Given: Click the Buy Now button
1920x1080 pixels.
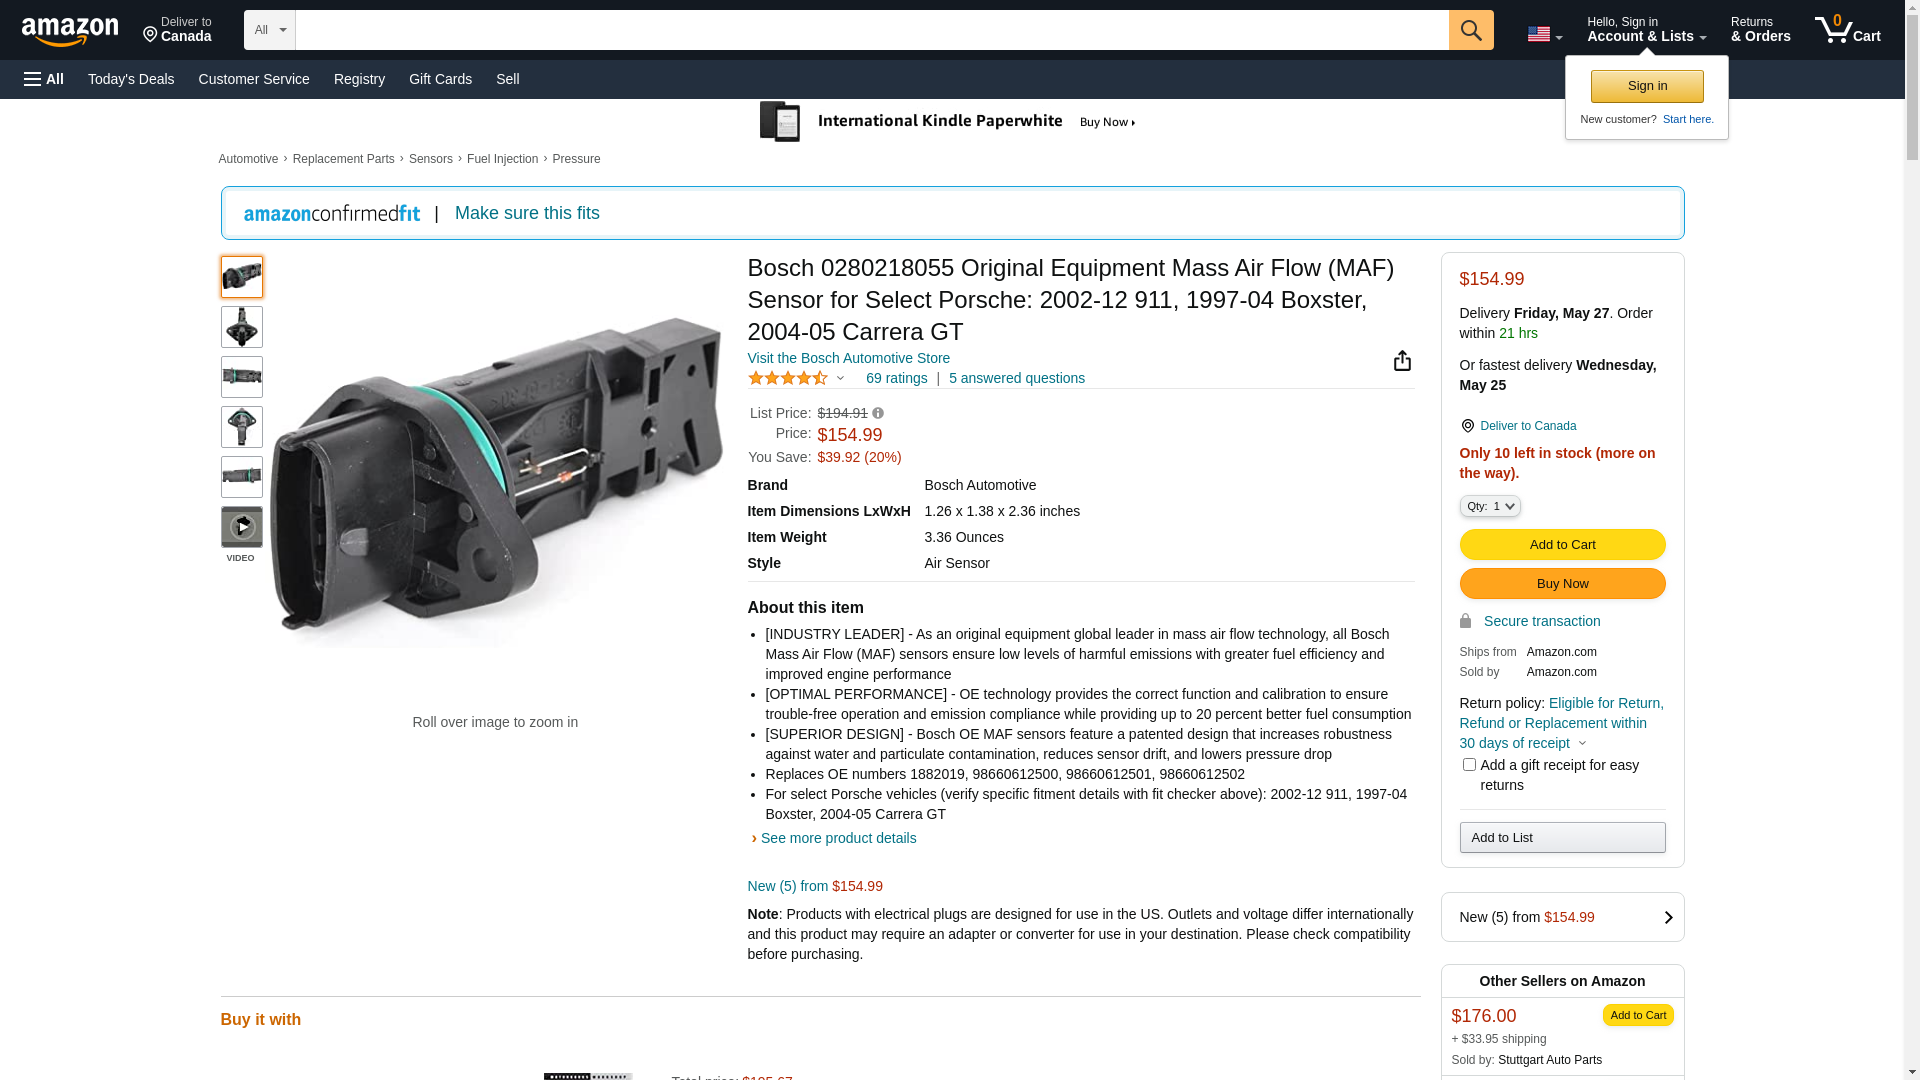Looking at the screenshot, I should (1561, 584).
